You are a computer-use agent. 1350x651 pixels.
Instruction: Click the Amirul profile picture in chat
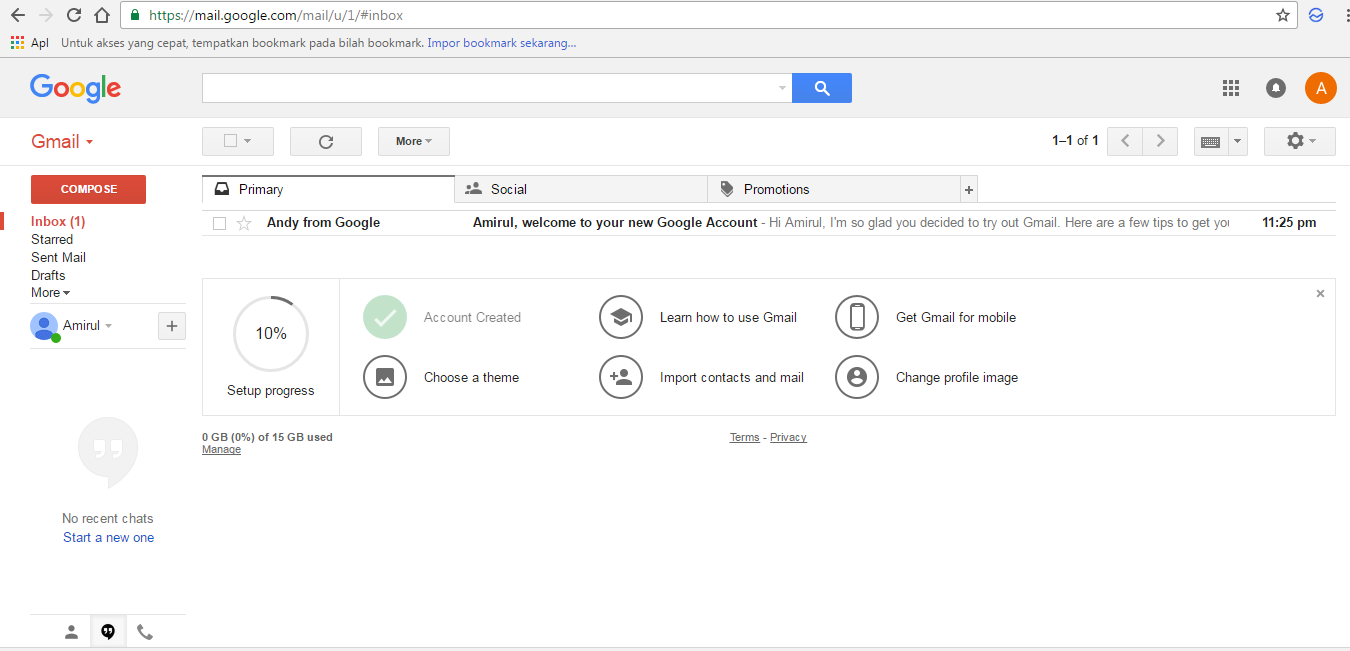click(x=44, y=326)
